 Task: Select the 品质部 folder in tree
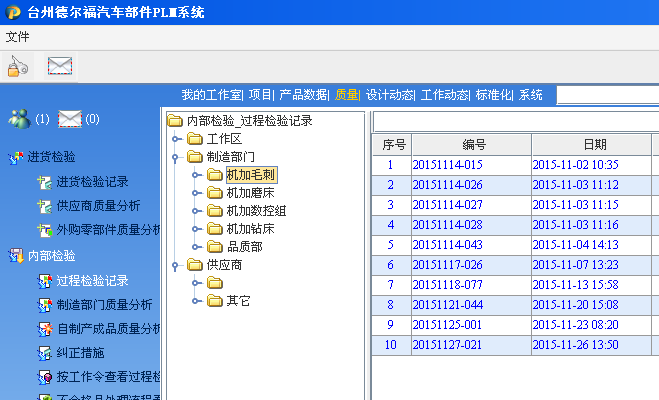pos(245,247)
